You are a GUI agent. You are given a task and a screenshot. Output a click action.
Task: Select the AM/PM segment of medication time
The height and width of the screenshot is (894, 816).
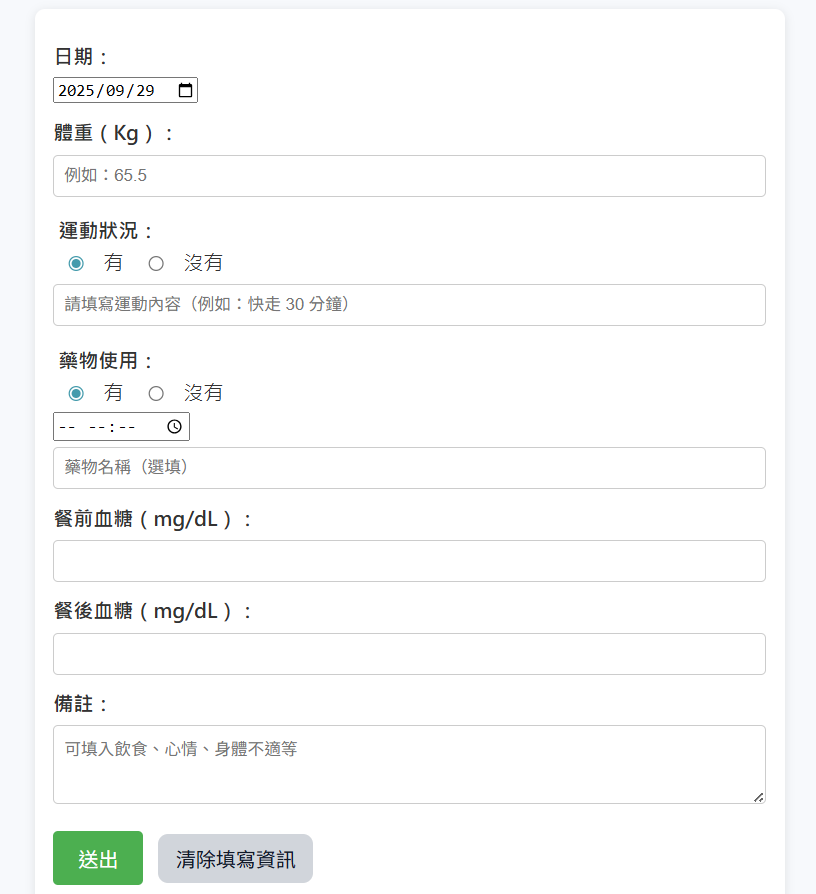[67, 427]
